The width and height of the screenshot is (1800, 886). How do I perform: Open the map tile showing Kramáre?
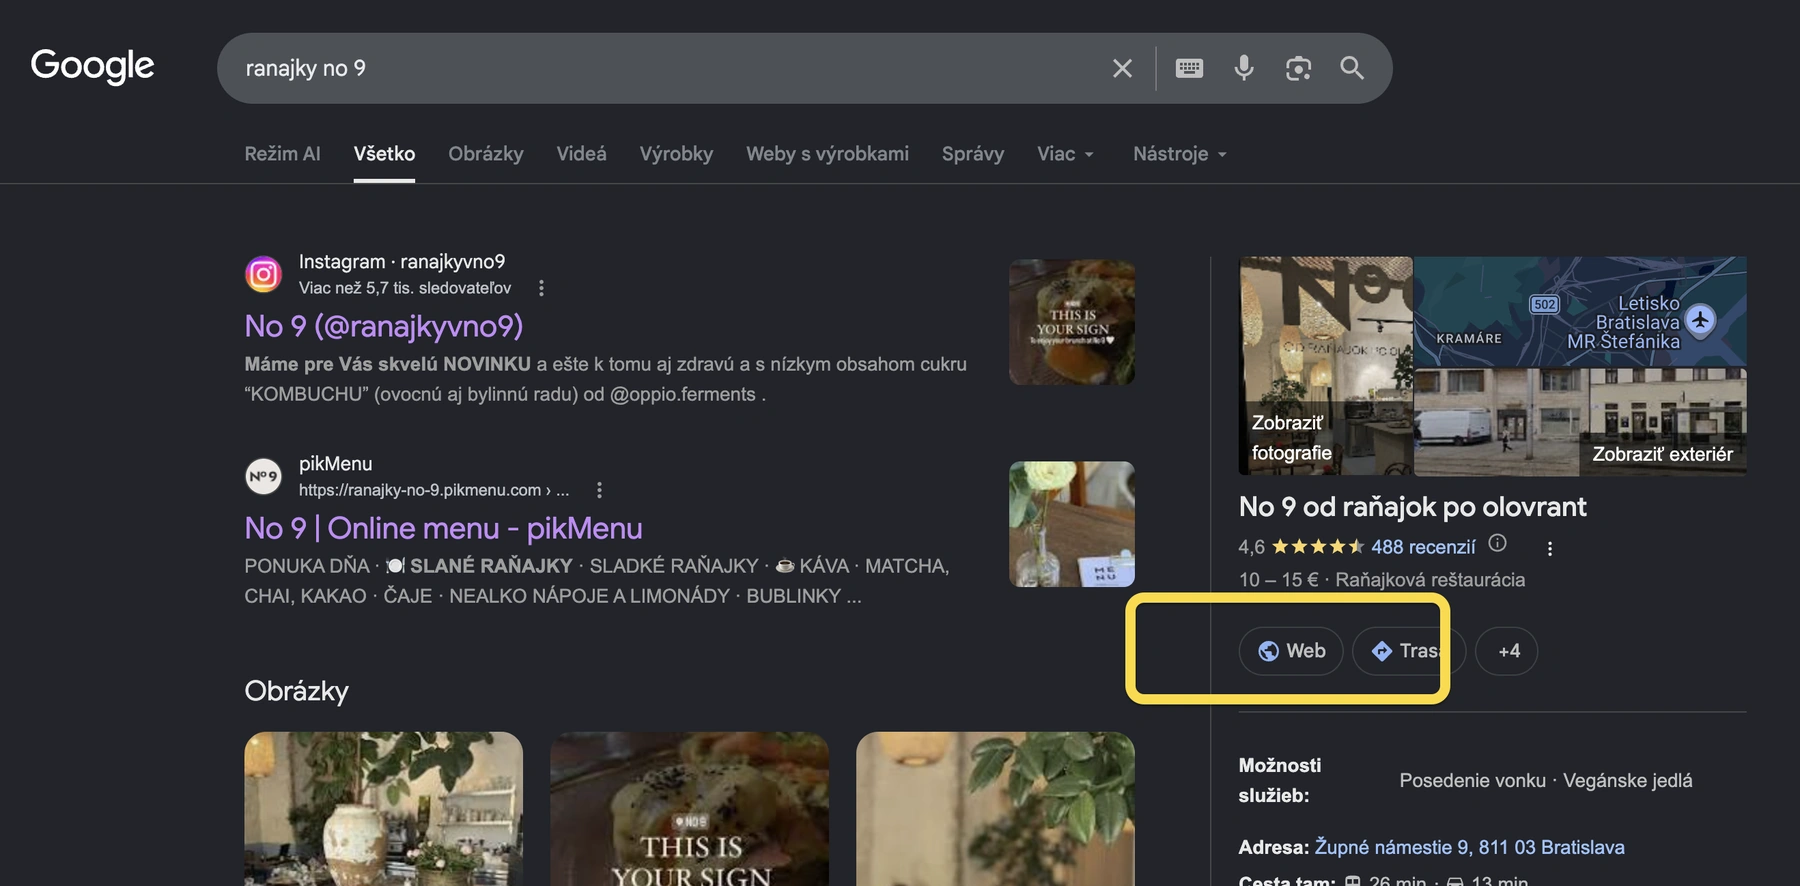click(1580, 311)
